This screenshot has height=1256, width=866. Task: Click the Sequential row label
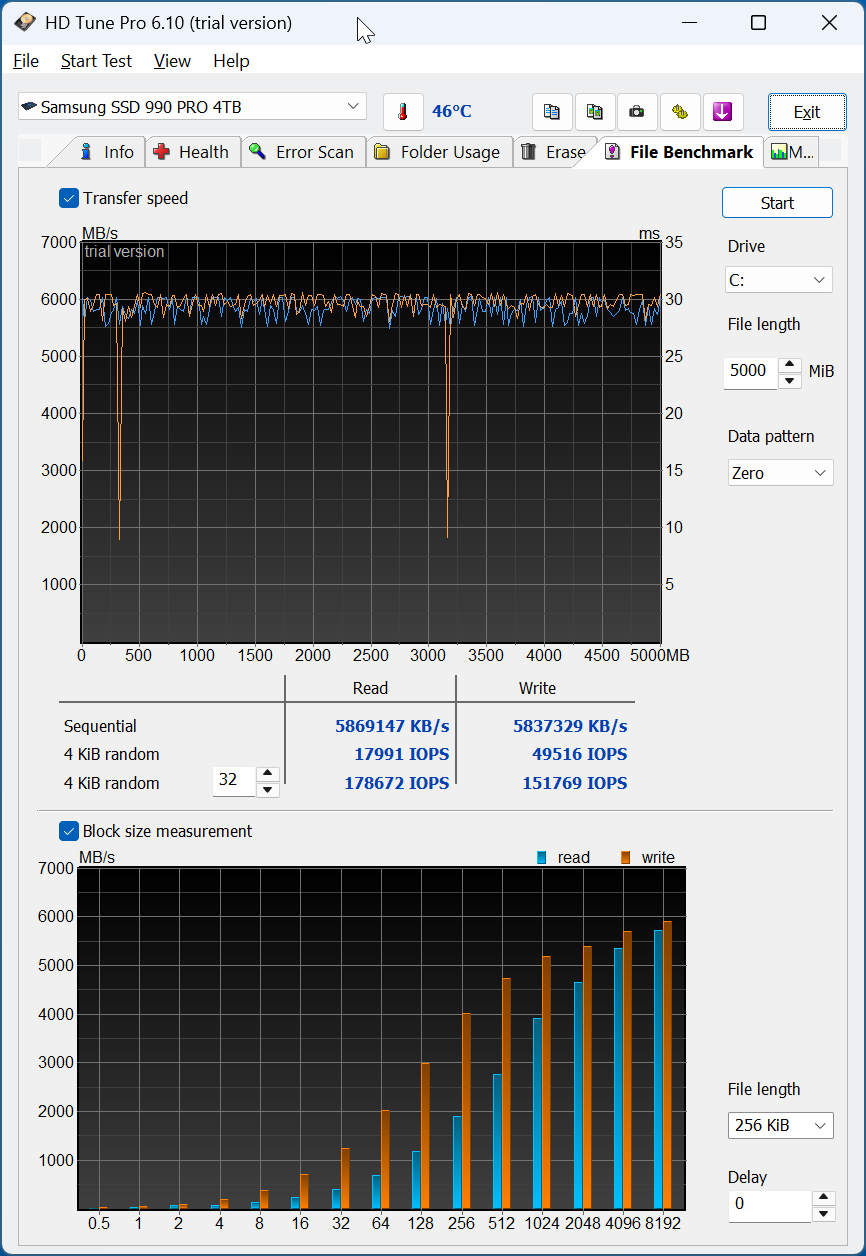coord(100,726)
